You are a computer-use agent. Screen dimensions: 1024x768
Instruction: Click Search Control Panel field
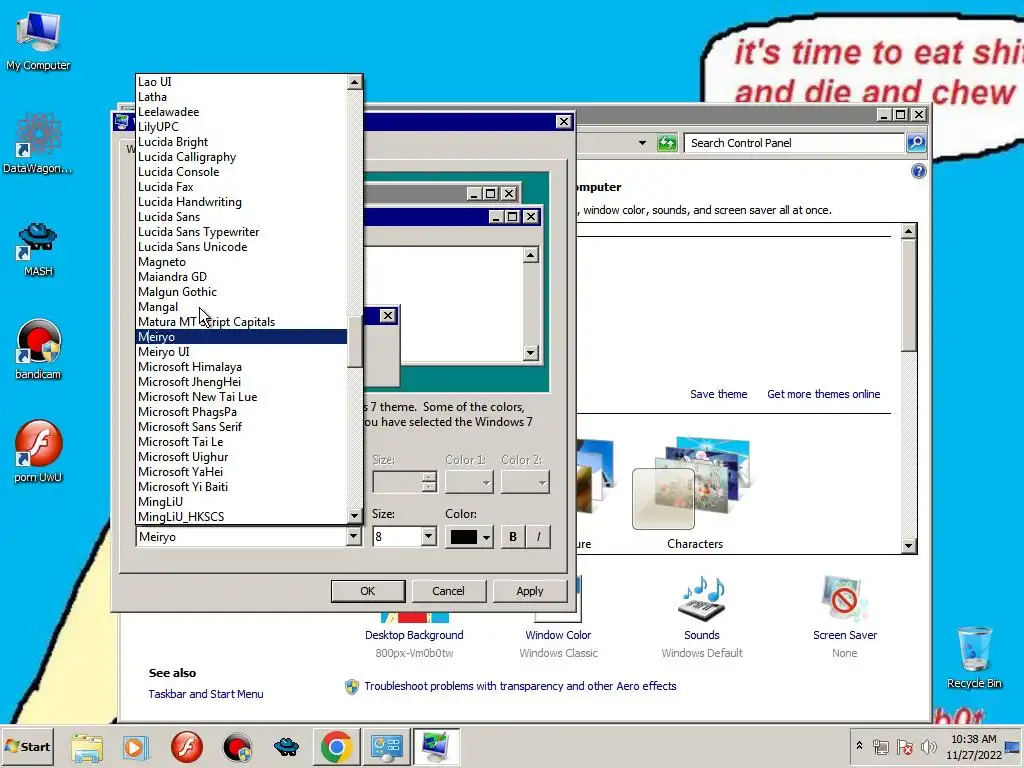pos(793,143)
